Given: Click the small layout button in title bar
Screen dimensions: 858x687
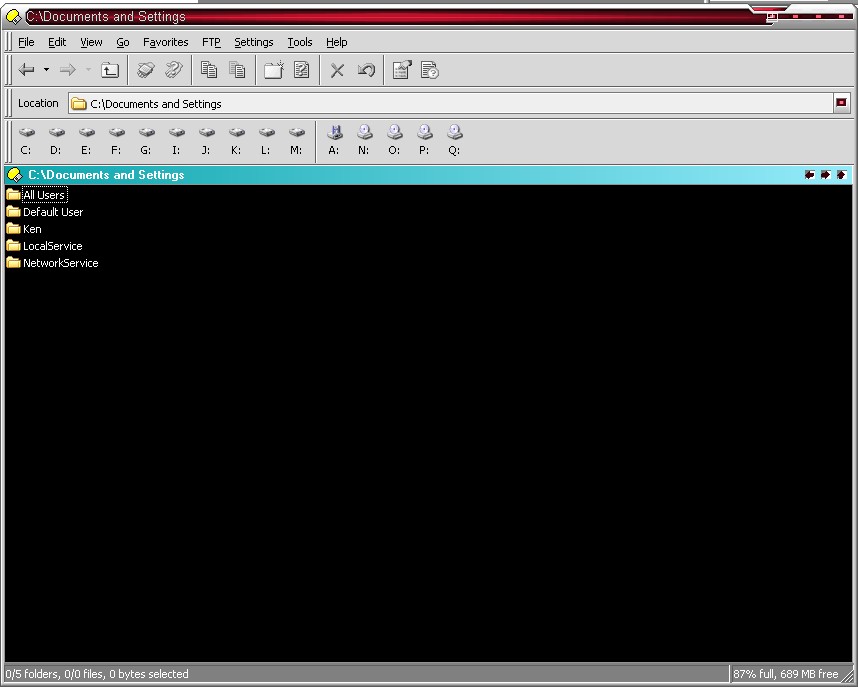Looking at the screenshot, I should (x=772, y=18).
